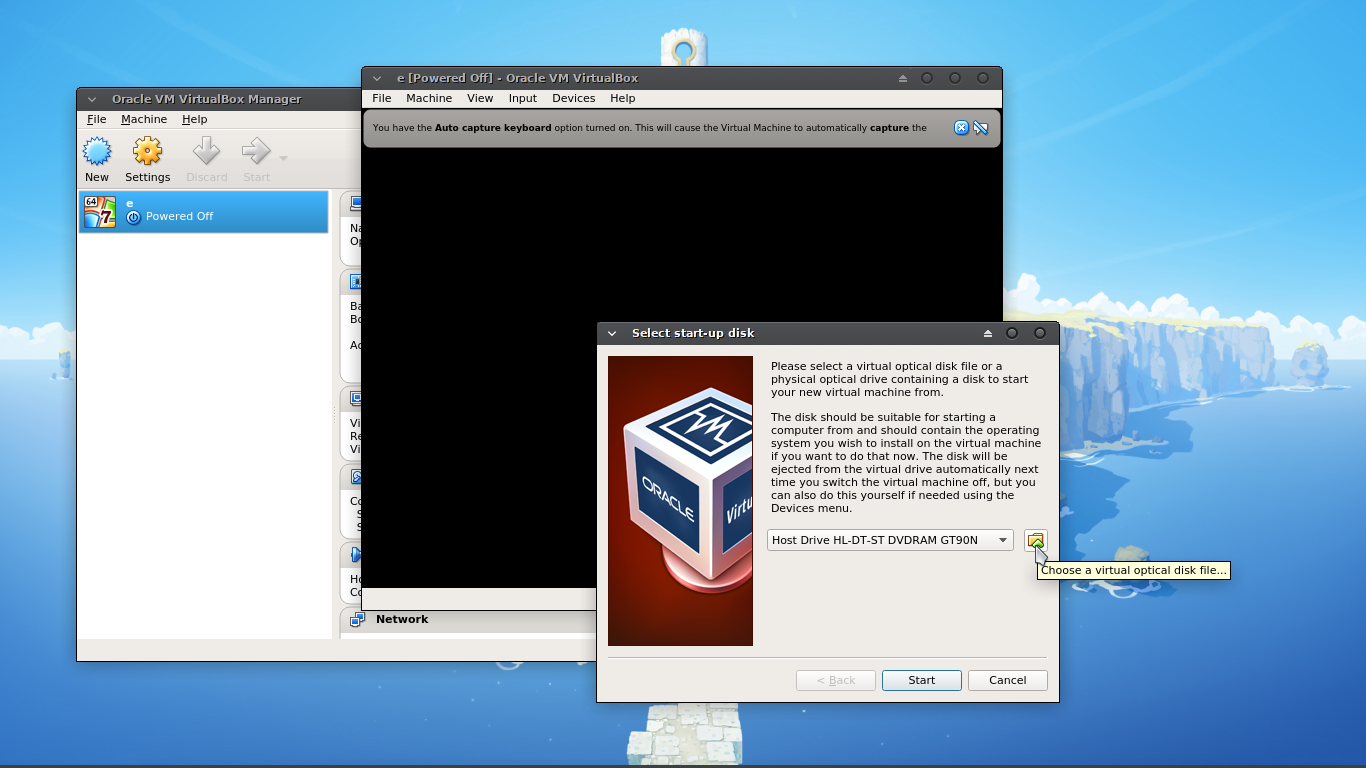The width and height of the screenshot is (1366, 768).
Task: Open Machine menu in VirtualBox Manager
Action: point(144,119)
